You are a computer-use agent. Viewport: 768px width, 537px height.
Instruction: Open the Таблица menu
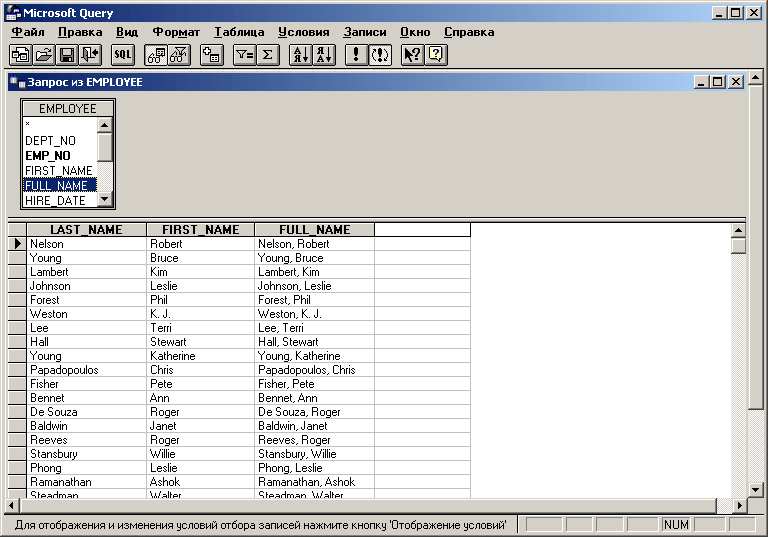(238, 32)
